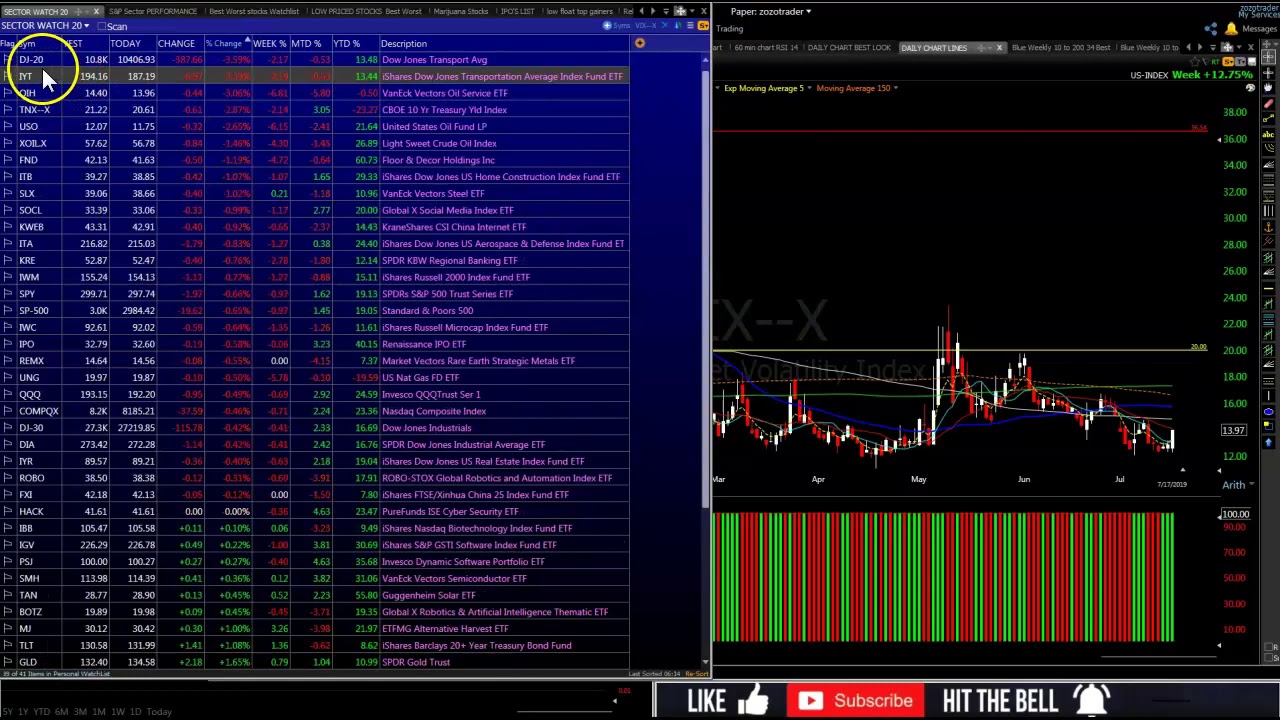The image size is (1280, 720).
Task: Select the abc text note tool
Action: [1268, 134]
